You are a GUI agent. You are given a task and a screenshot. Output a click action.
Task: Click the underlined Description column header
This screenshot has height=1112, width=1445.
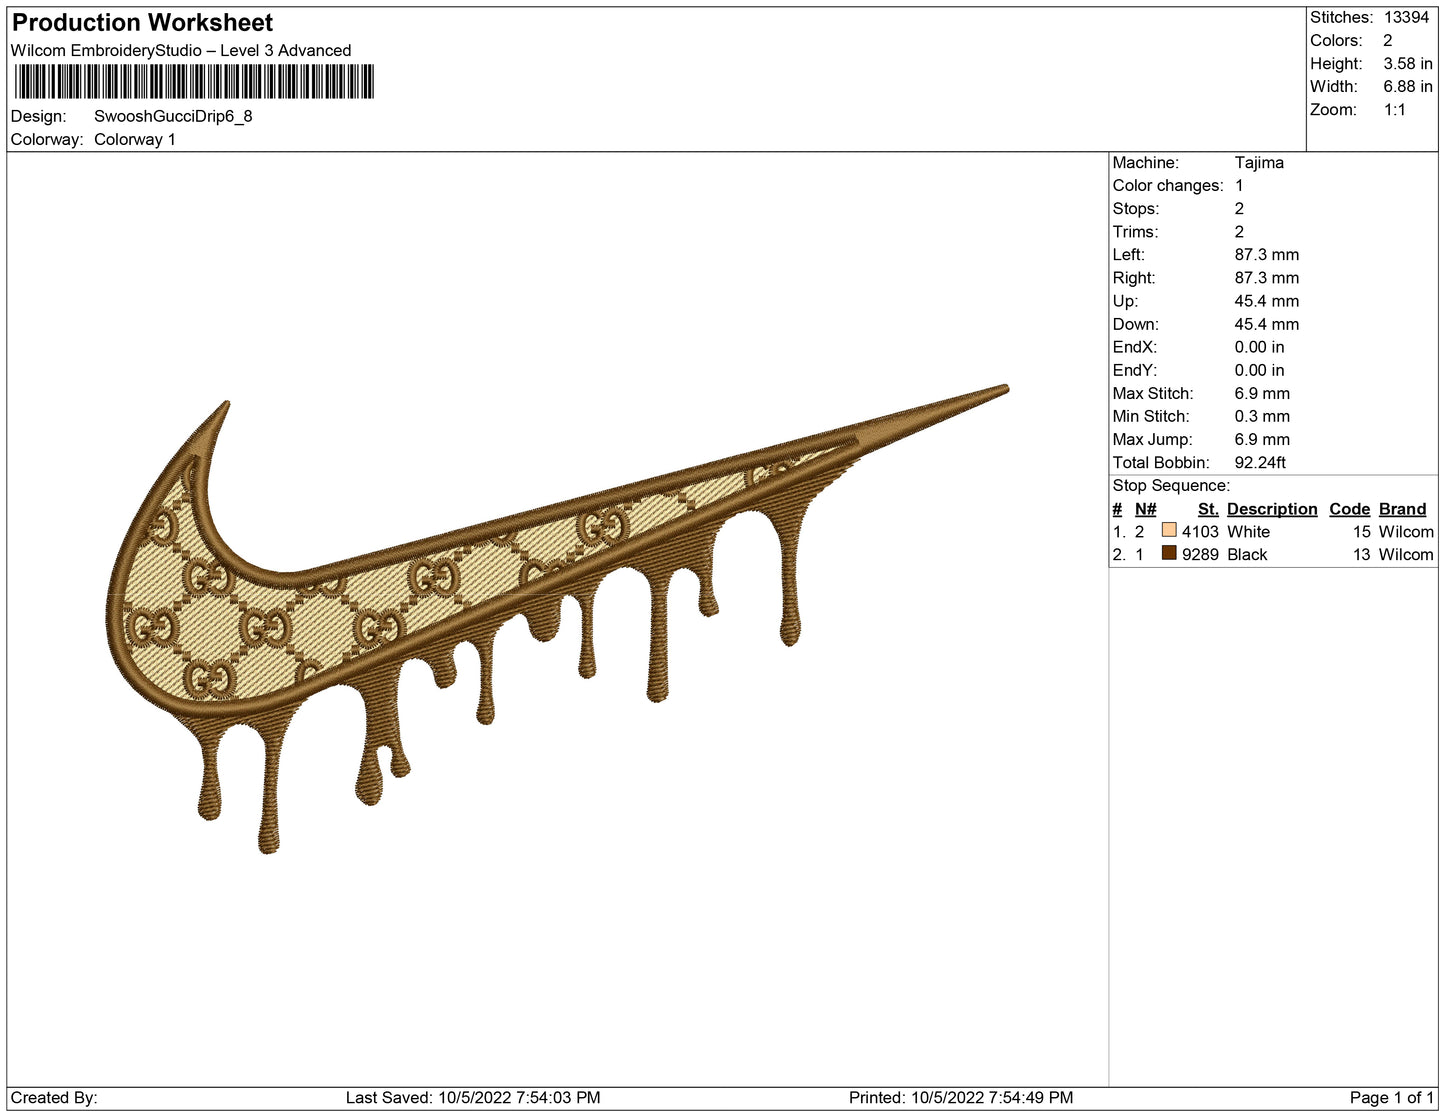1271,509
